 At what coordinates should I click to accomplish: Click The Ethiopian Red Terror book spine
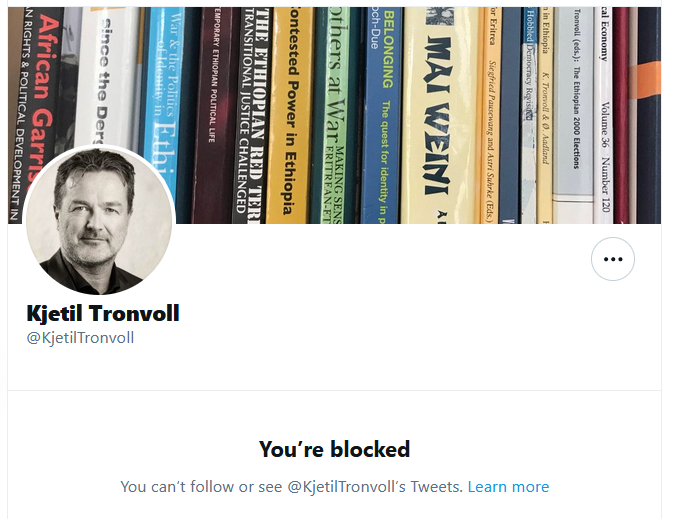[x=253, y=115]
